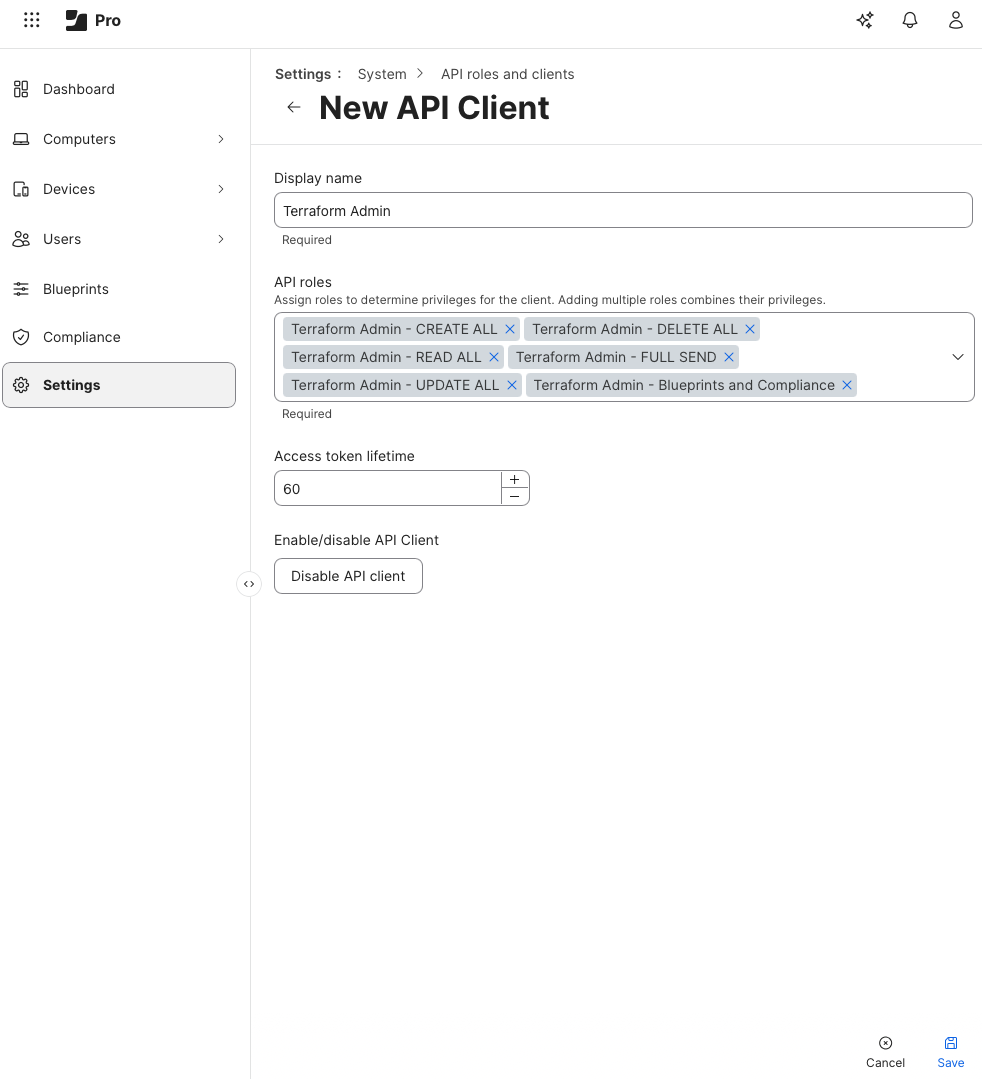Collapse the sidebar with the resize handle
The image size is (982, 1079).
[x=249, y=584]
